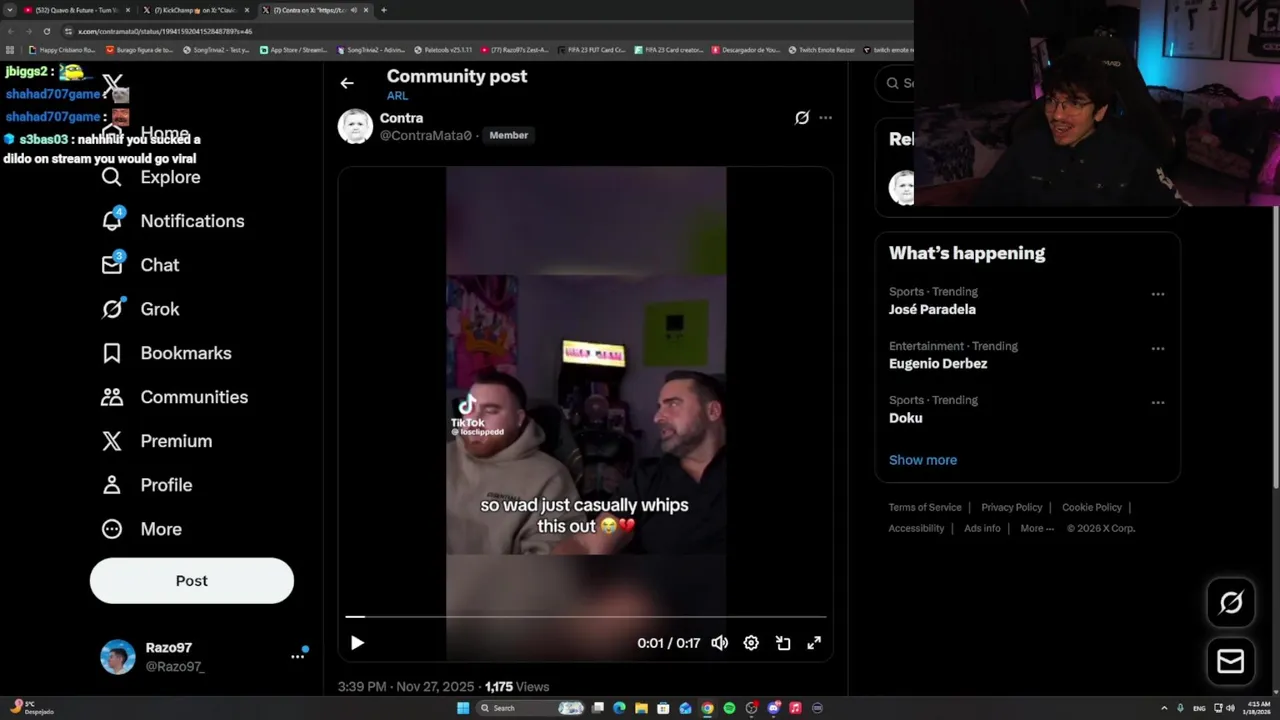Open options for Eugenio Derbez trend
1280x720 pixels.
[1158, 349]
